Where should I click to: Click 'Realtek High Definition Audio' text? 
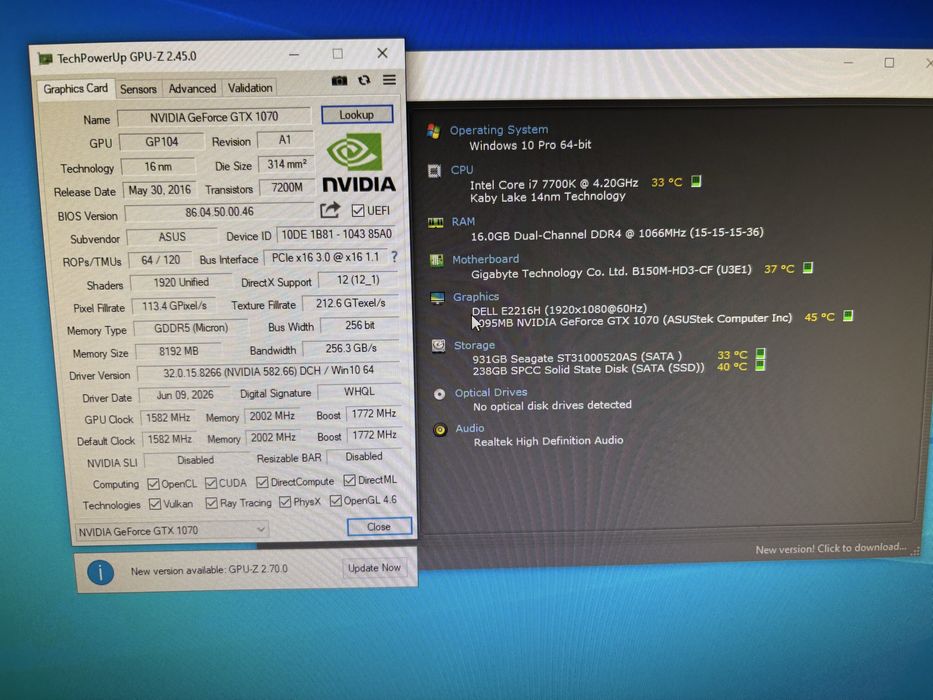tap(549, 440)
